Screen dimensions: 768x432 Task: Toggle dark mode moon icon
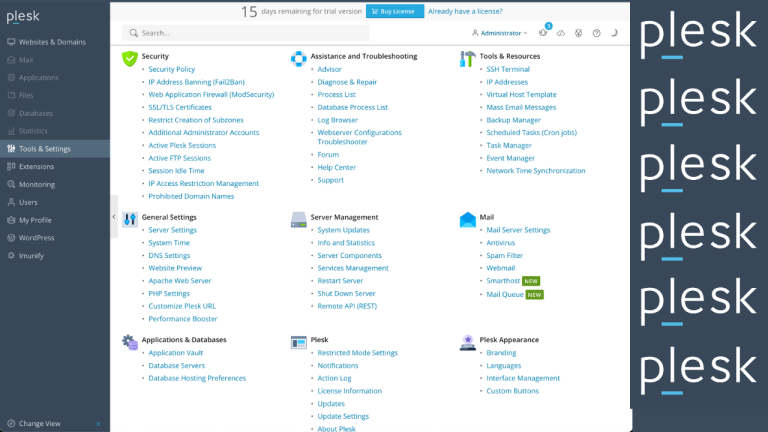(x=614, y=33)
